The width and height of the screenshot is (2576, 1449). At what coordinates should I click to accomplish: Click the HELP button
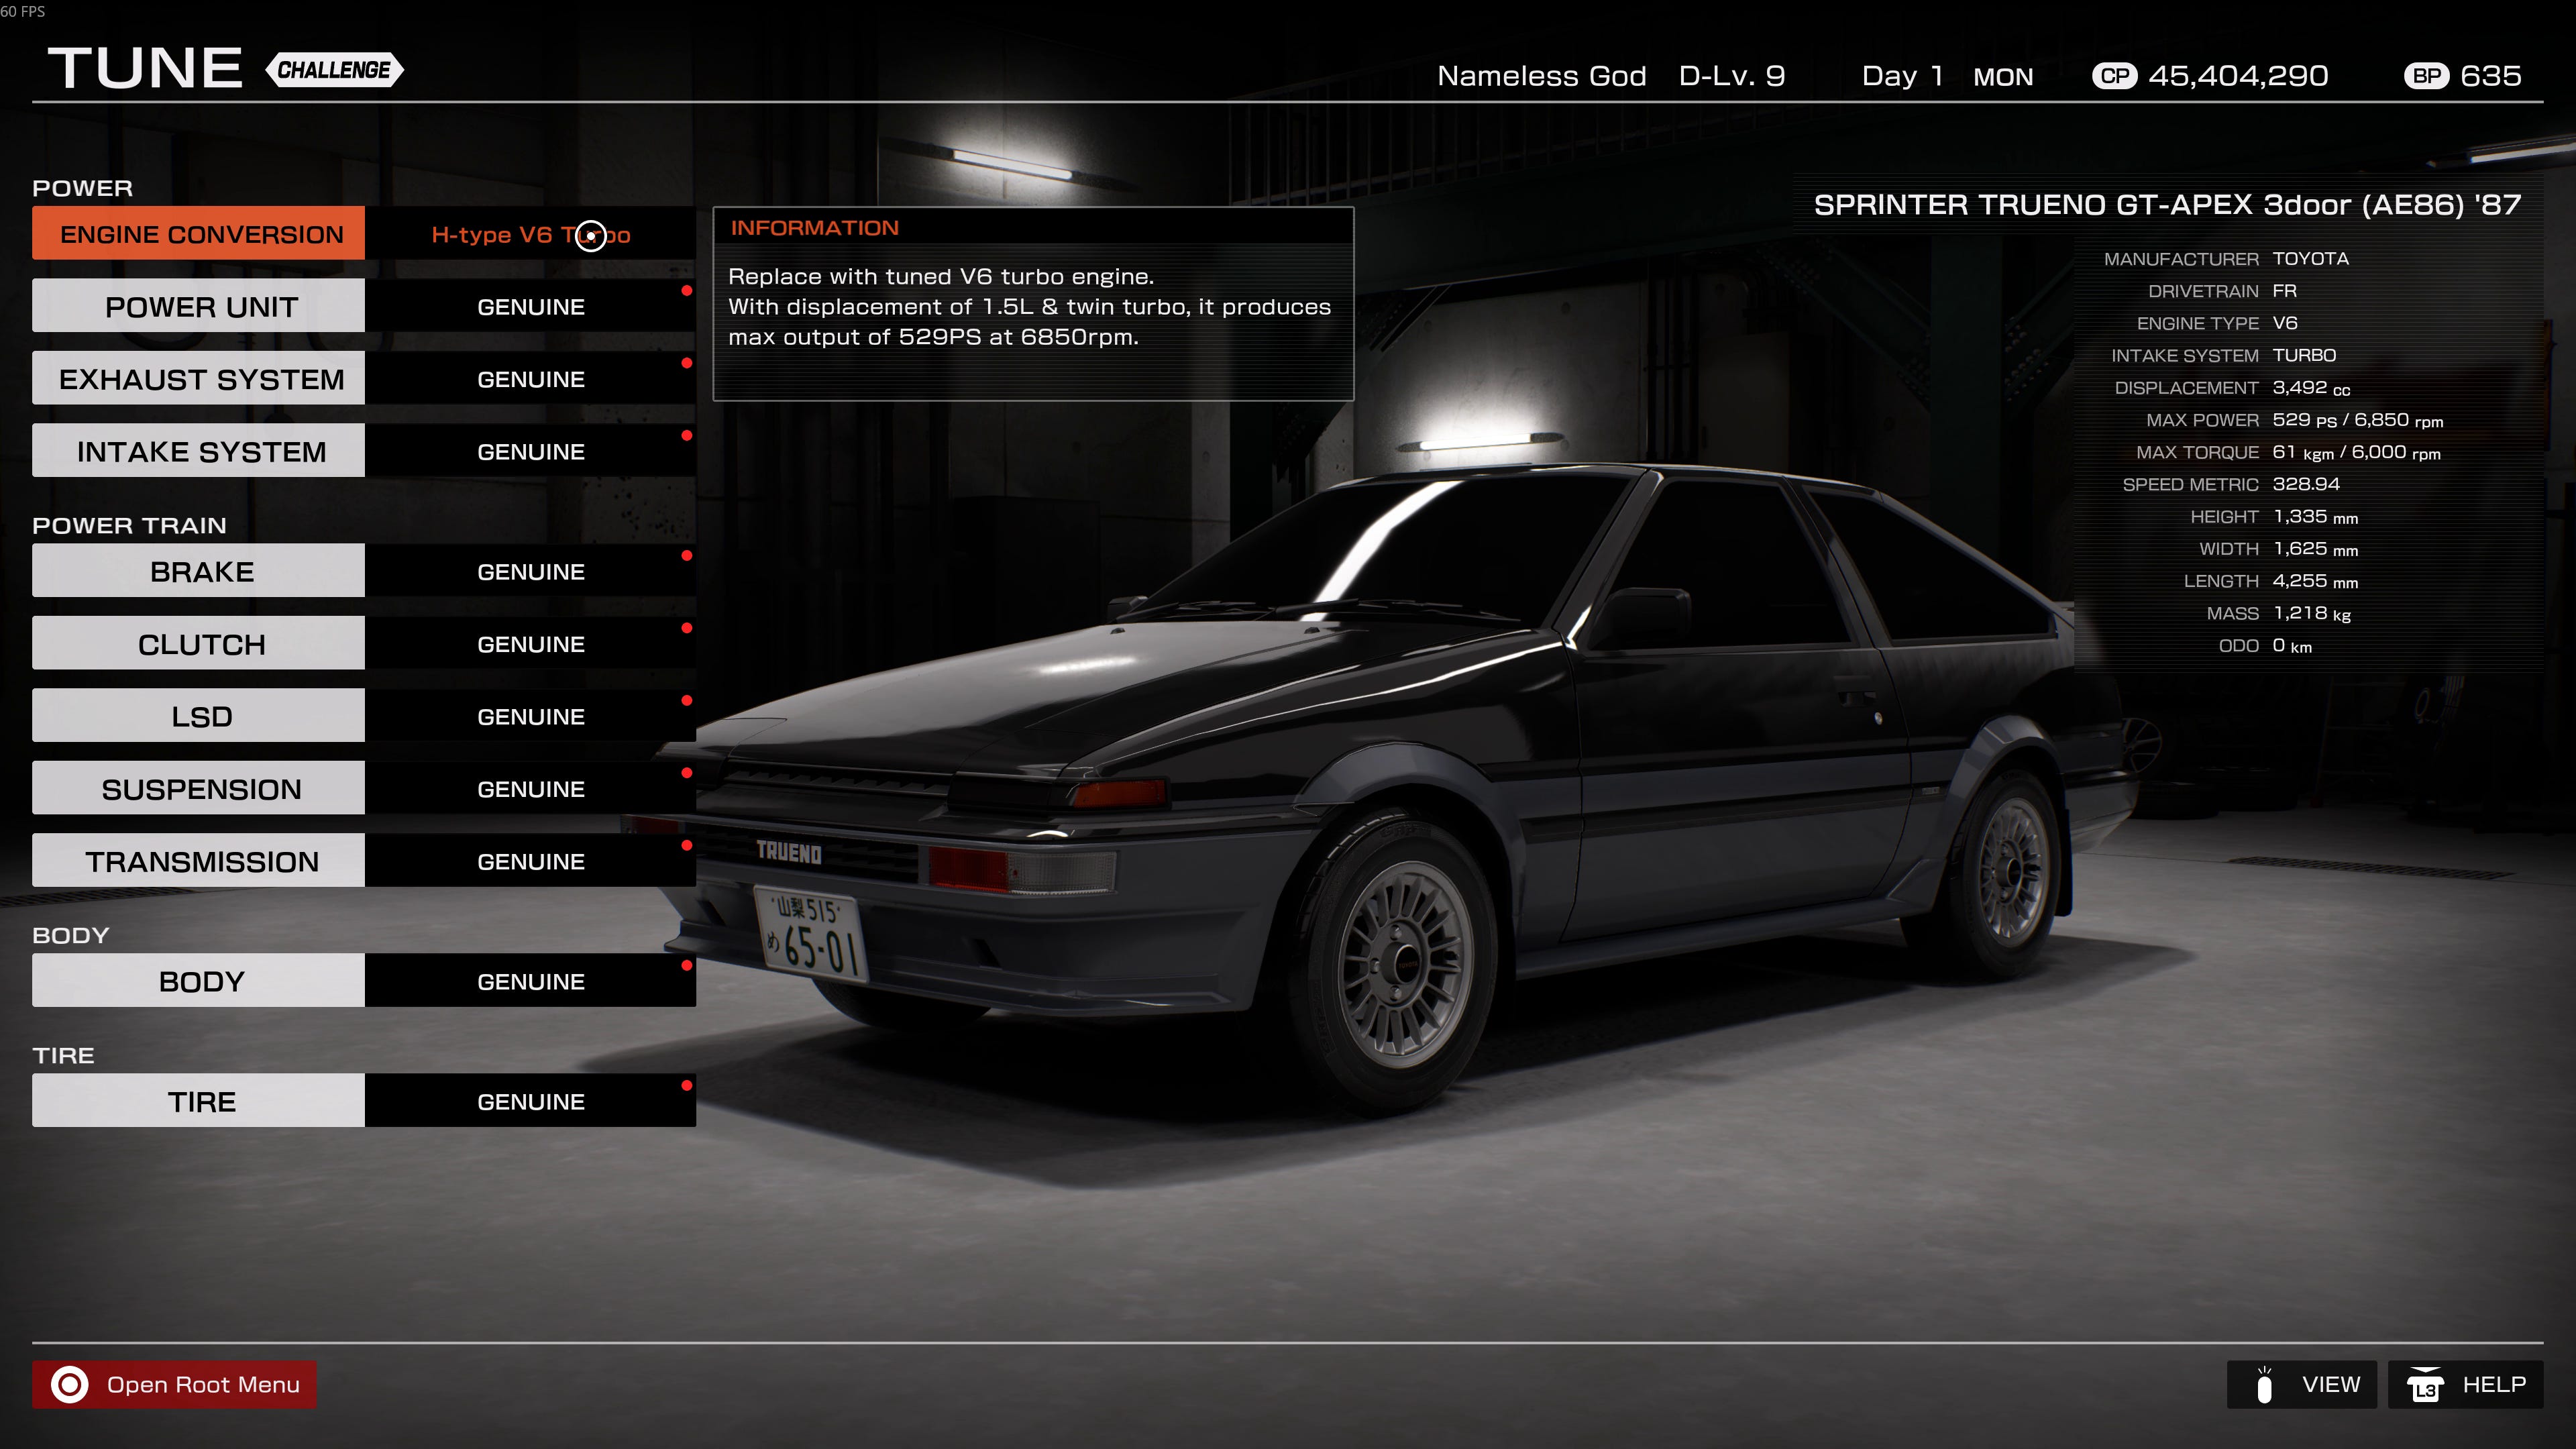click(x=2465, y=1385)
